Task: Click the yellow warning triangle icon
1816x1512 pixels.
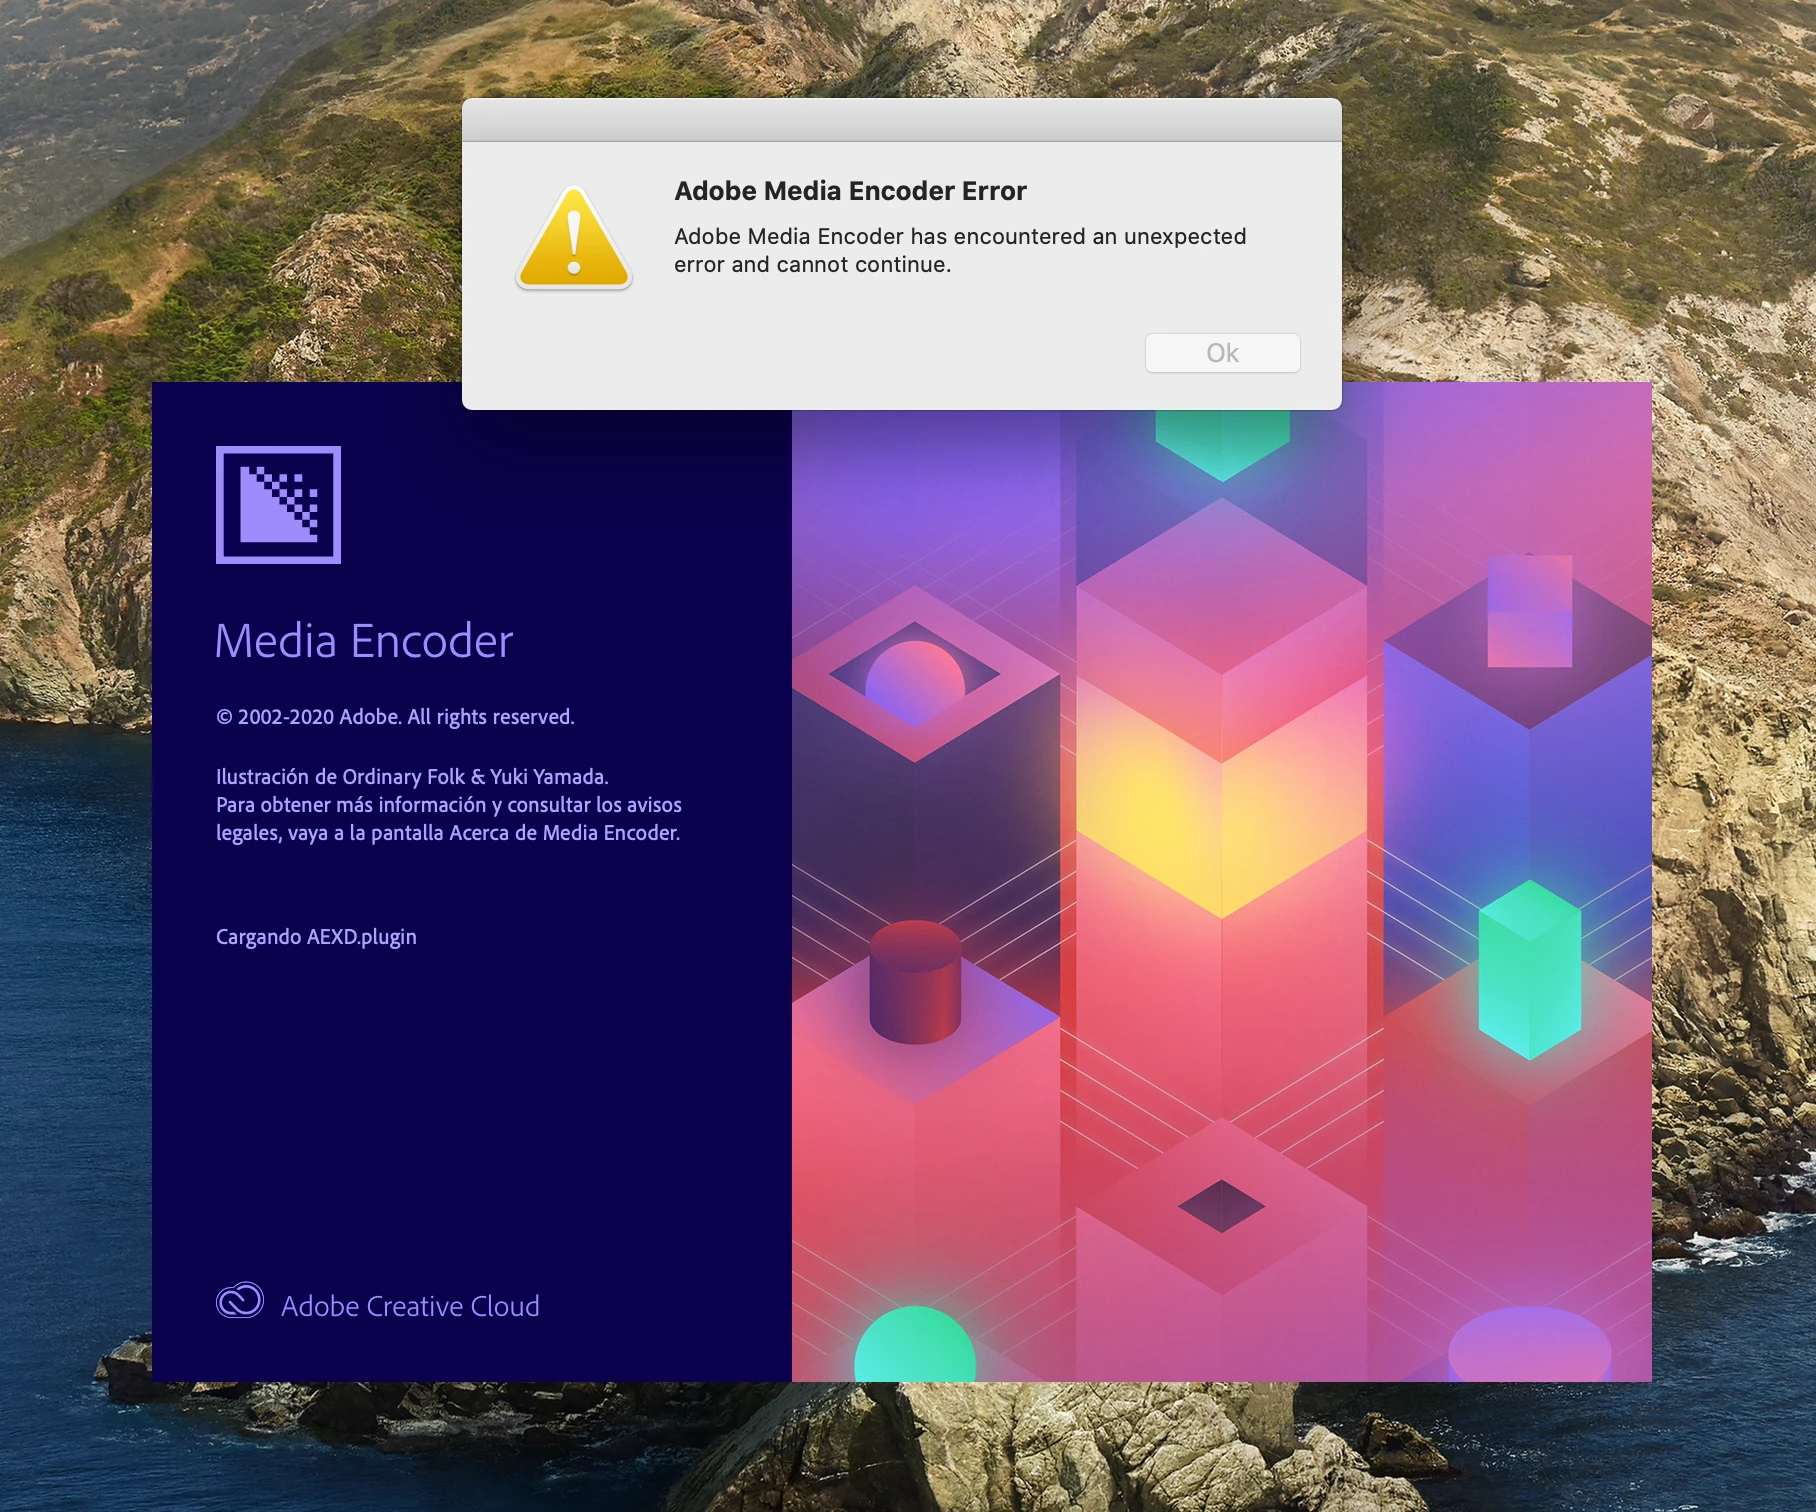Action: [x=574, y=238]
